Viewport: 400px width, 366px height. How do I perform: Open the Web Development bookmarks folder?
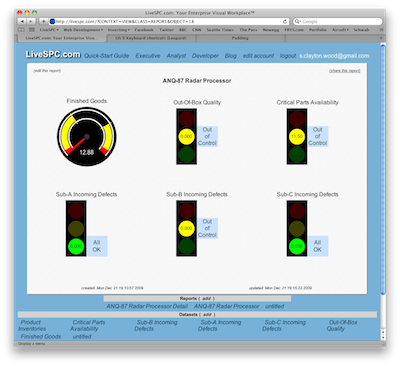(83, 30)
